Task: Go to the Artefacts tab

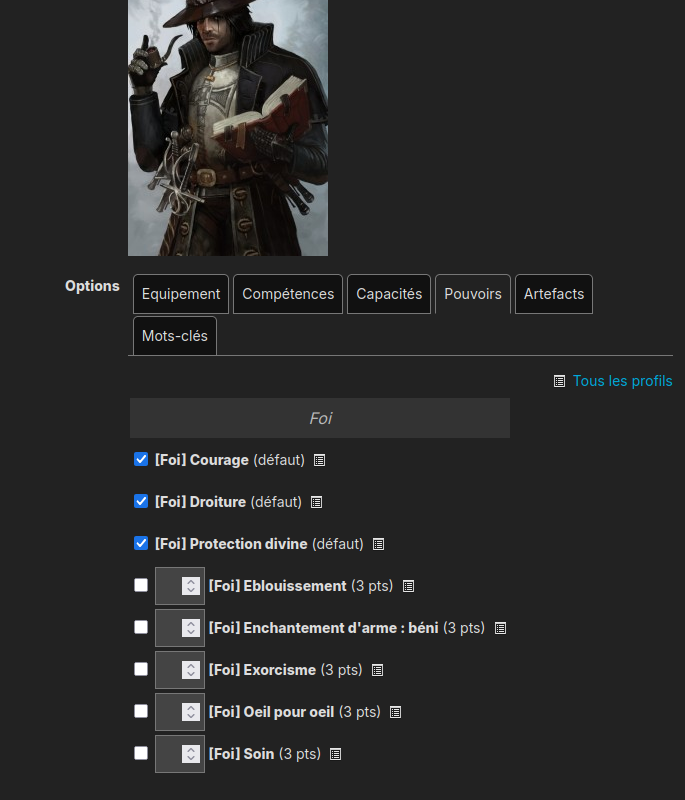Action: coord(554,294)
